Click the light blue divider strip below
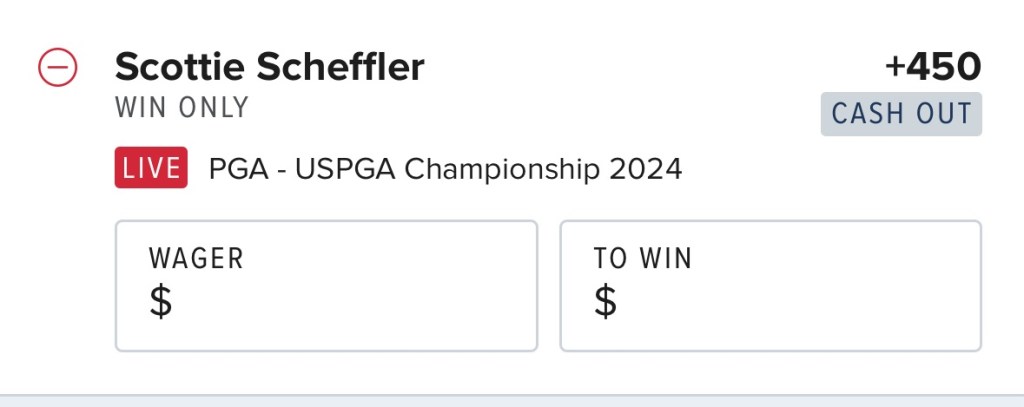Viewport: 1024px width, 407px height. coord(512,400)
